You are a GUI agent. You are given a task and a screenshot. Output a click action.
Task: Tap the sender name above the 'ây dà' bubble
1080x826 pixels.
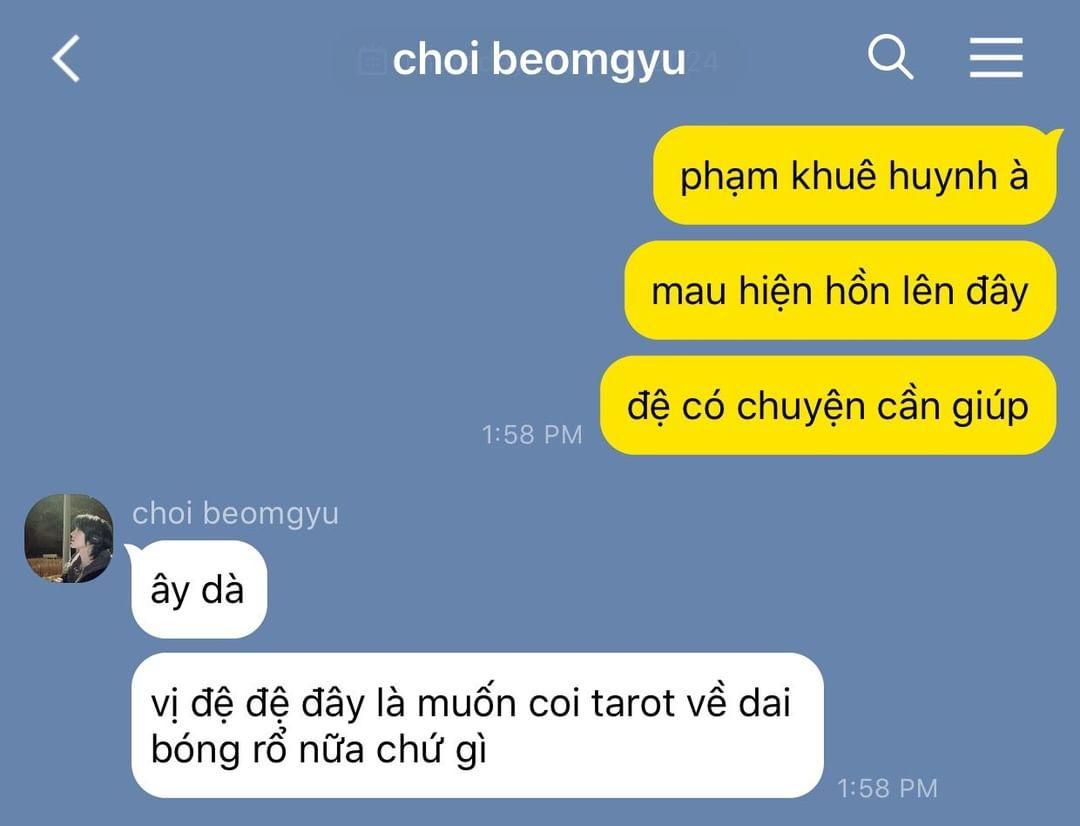tap(236, 513)
